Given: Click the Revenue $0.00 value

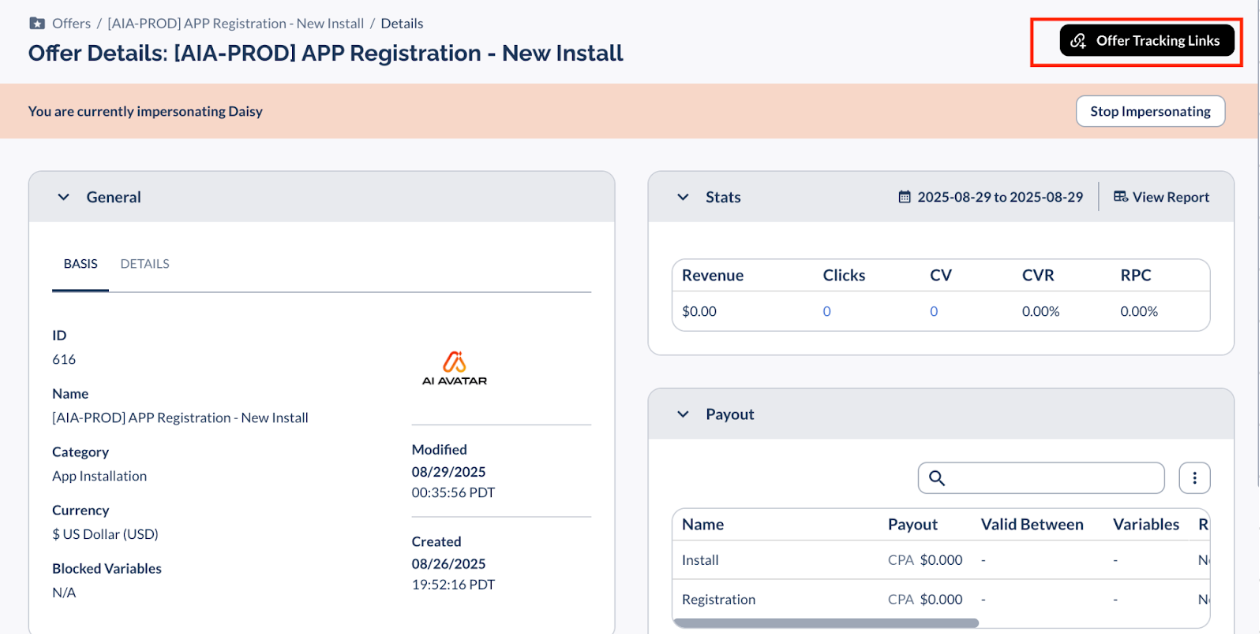Looking at the screenshot, I should [x=699, y=311].
